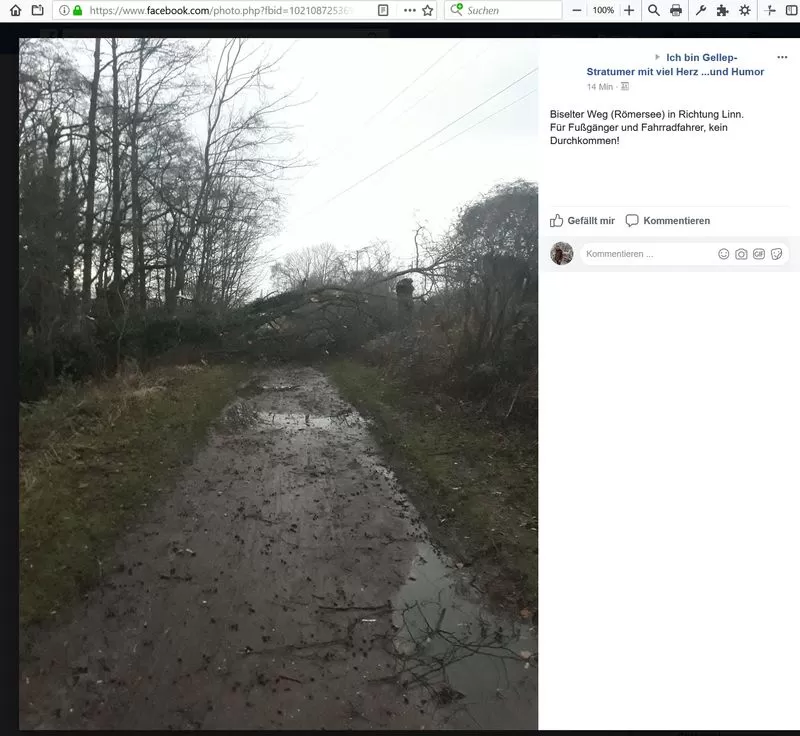Screen dimensions: 800x736
Task: Toggle reader view in the address bar
Action: click(384, 10)
